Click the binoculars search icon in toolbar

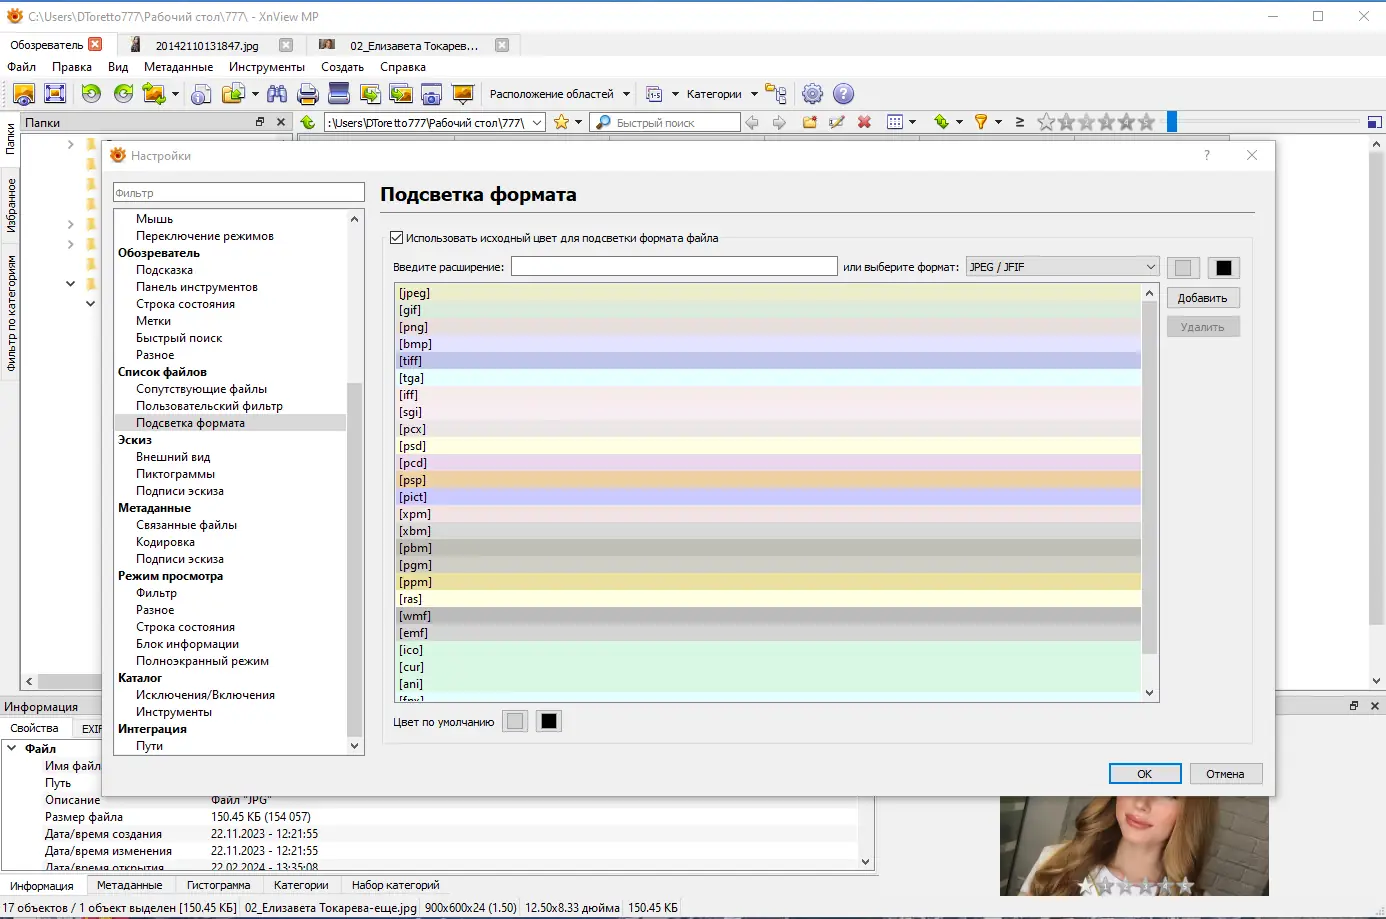pos(277,94)
